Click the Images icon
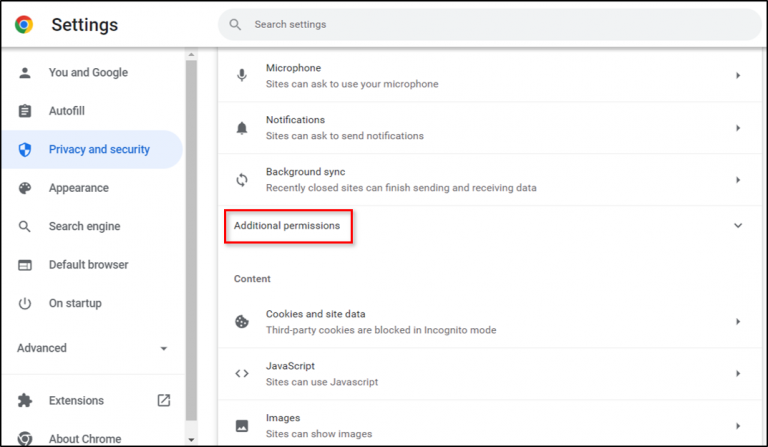The image size is (768, 447). tap(241, 426)
